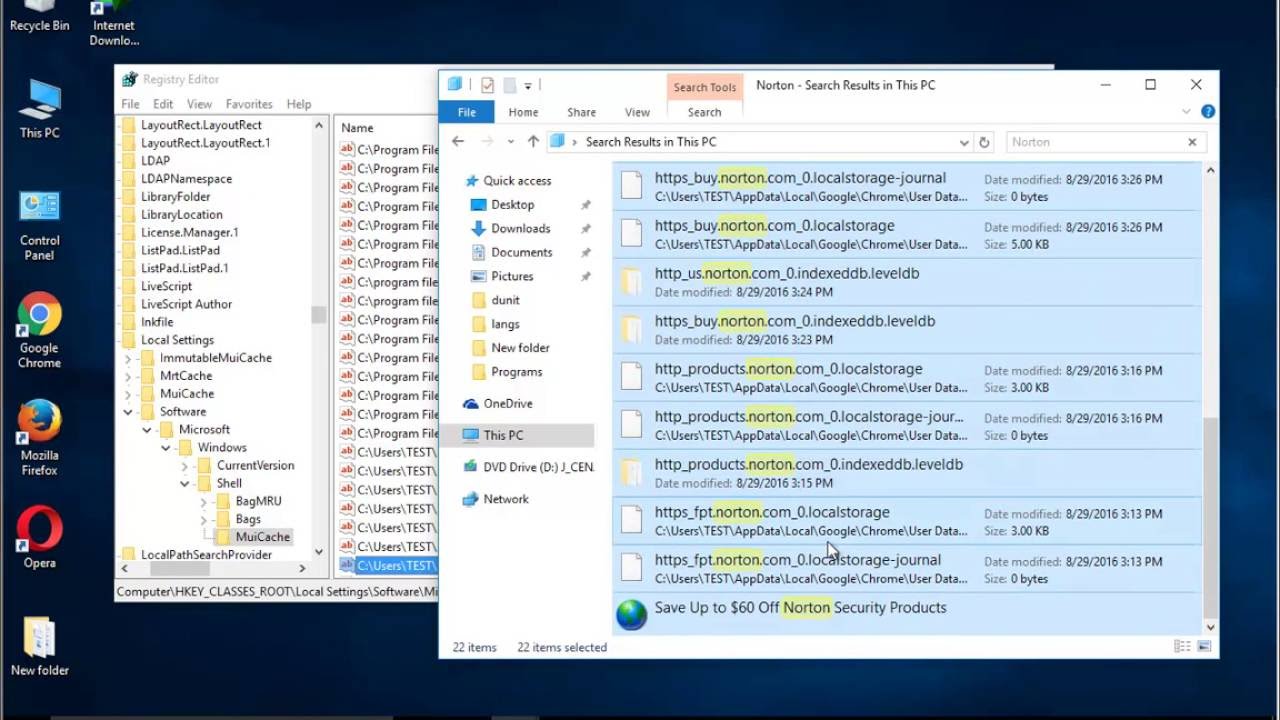Viewport: 1280px width, 720px height.
Task: Clear the Norton search box
Action: pyautogui.click(x=1192, y=142)
